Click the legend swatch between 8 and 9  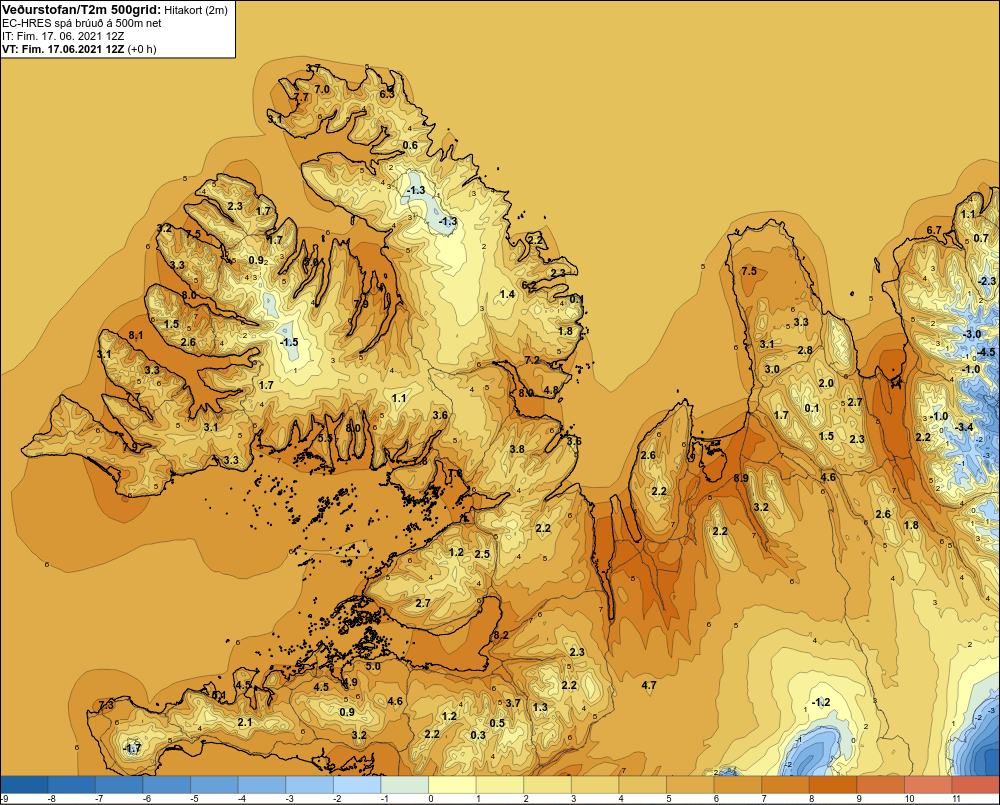pyautogui.click(x=834, y=785)
